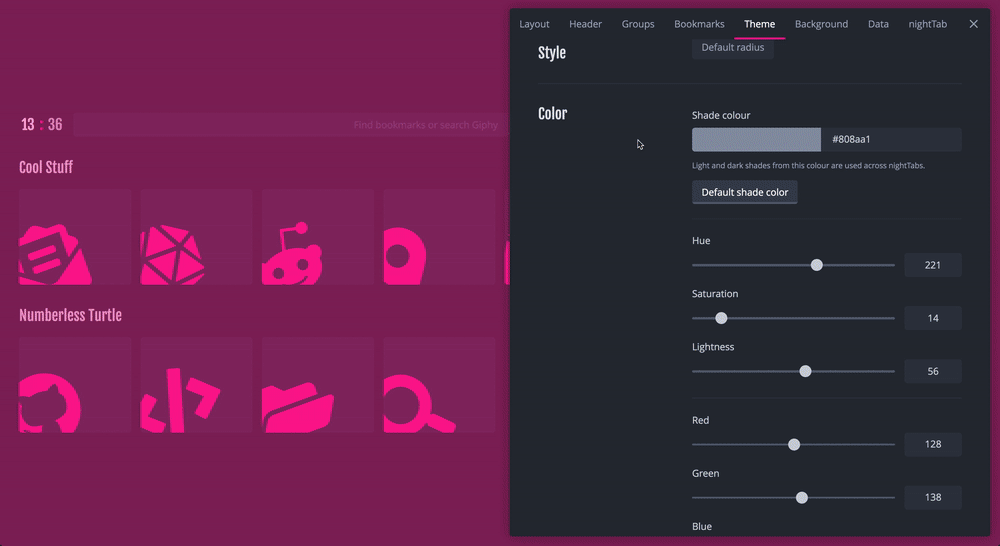The width and height of the screenshot is (1000, 546).
Task: Switch to the Groups tab
Action: (638, 24)
